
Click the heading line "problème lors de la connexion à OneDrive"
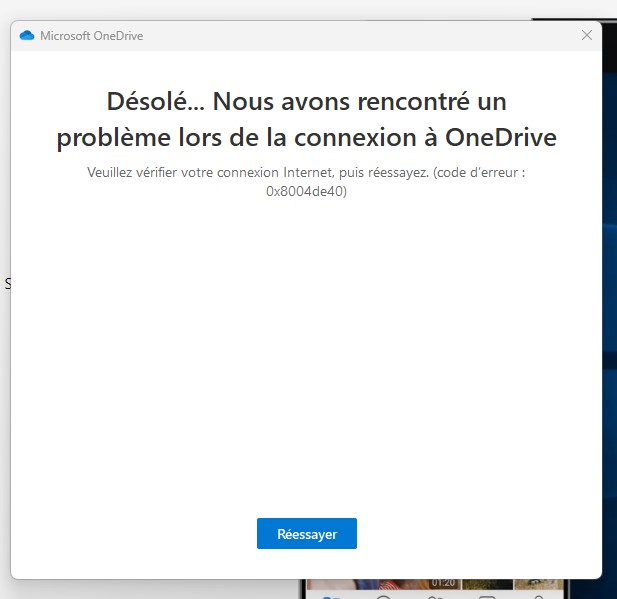[307, 138]
